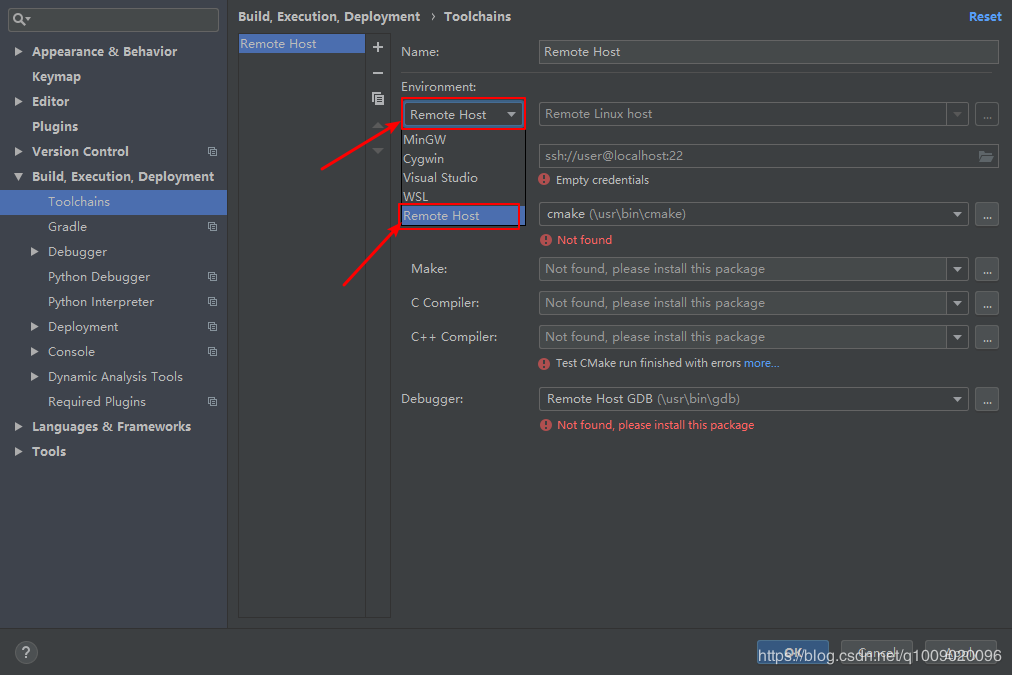This screenshot has height=675, width=1012.
Task: Browse for C Compiler with ellipsis button
Action: tap(987, 303)
